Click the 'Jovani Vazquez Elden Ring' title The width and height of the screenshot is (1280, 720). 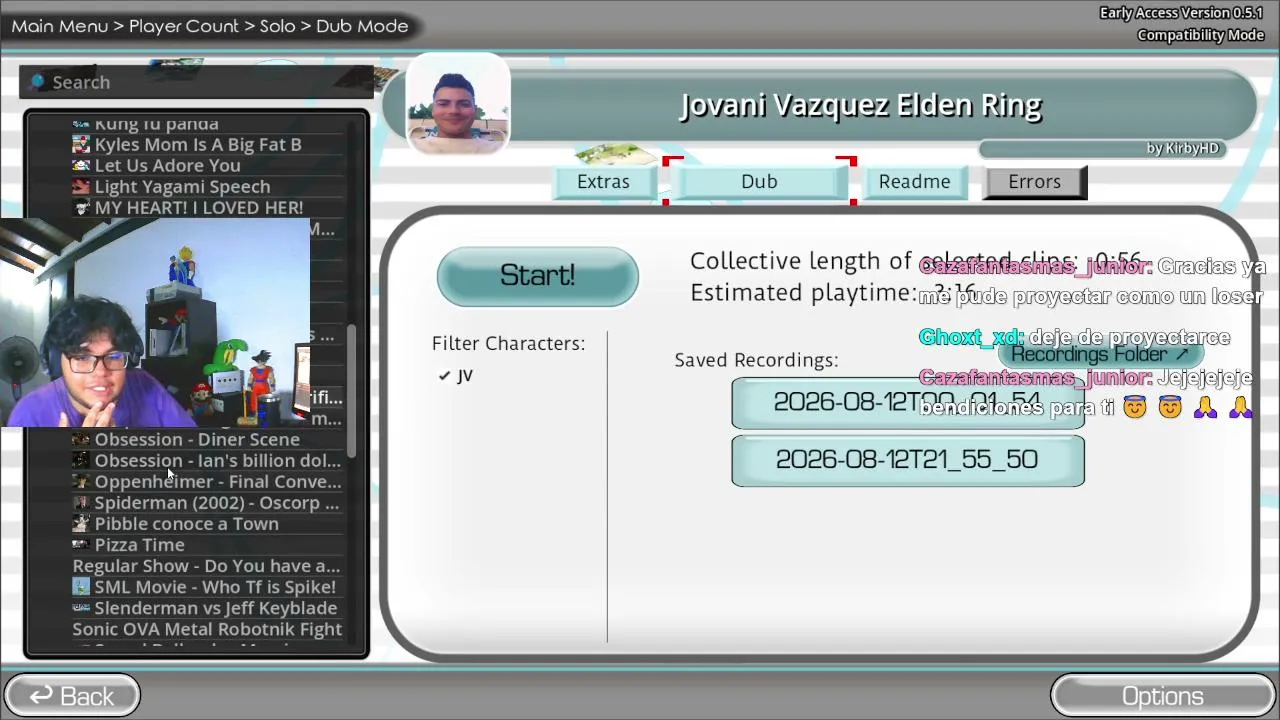click(x=861, y=106)
